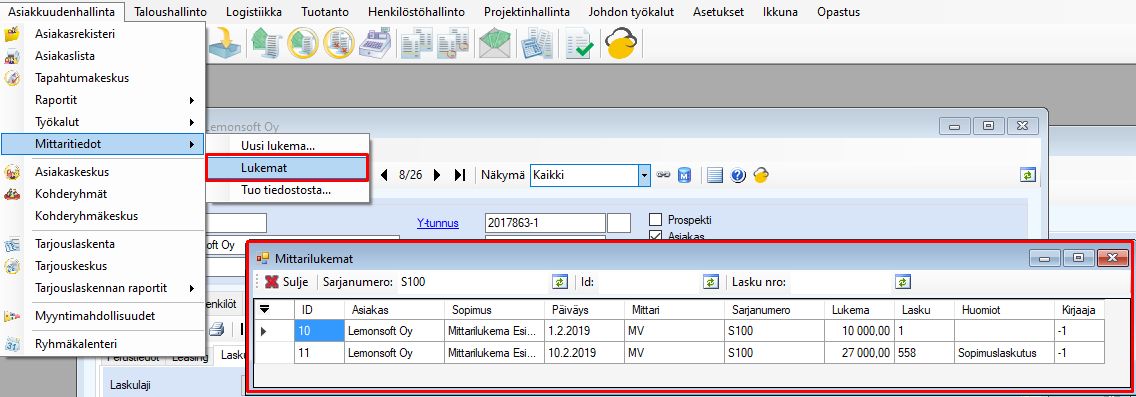Click the yellow Lemonsoft cloud icon in main toolbar
The height and width of the screenshot is (397, 1136).
click(621, 43)
